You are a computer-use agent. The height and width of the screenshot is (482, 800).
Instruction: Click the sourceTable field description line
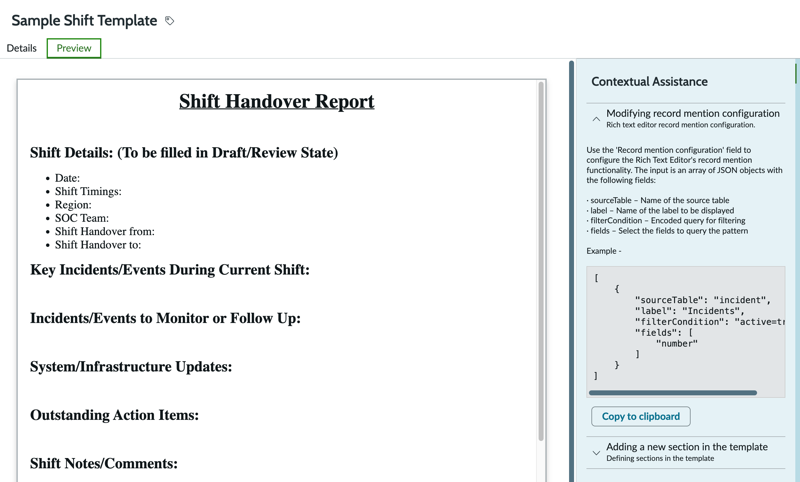pos(658,200)
